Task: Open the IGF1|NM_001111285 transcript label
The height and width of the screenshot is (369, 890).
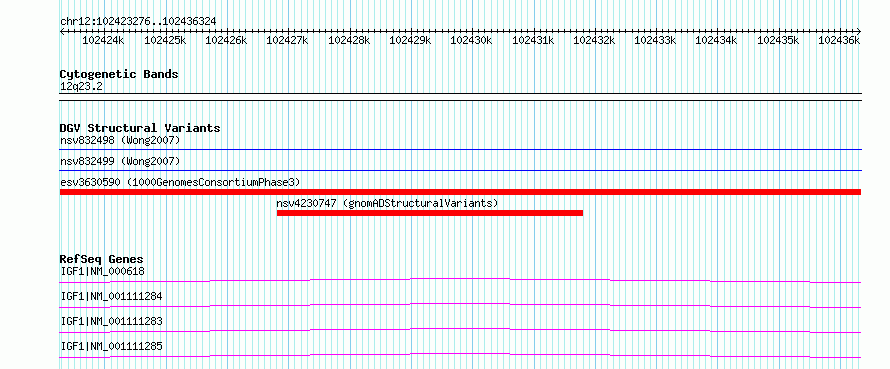Action: (112, 346)
